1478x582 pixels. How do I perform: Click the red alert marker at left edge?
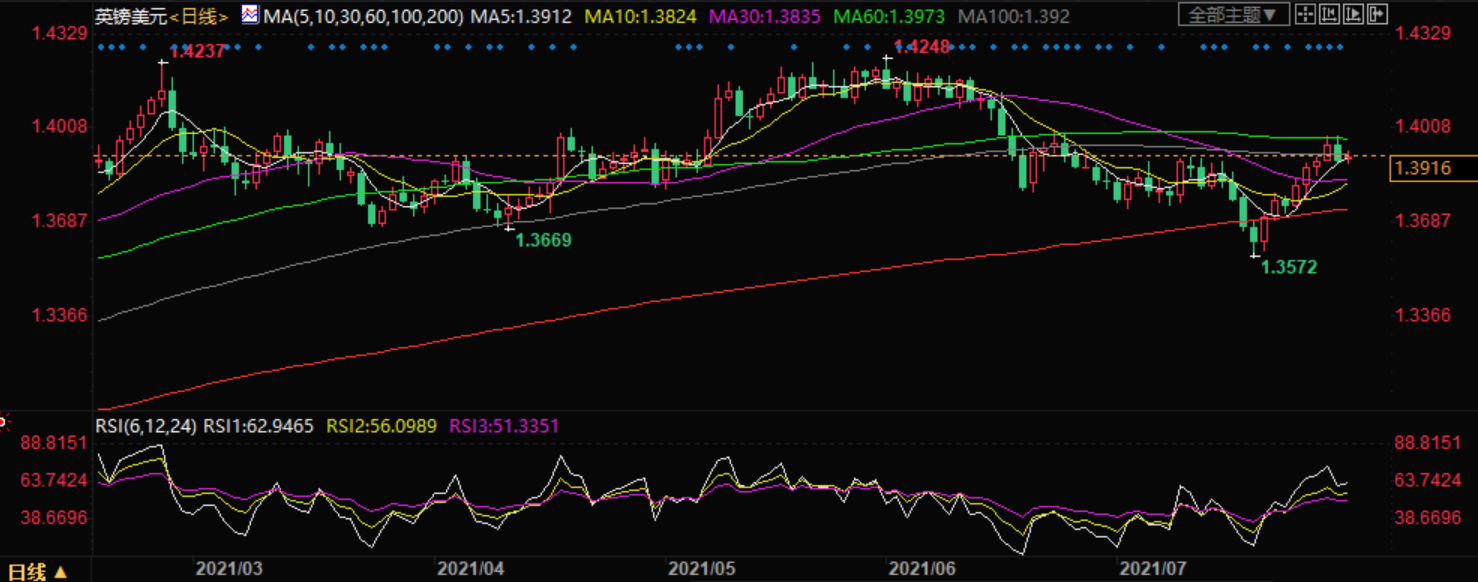(3, 422)
